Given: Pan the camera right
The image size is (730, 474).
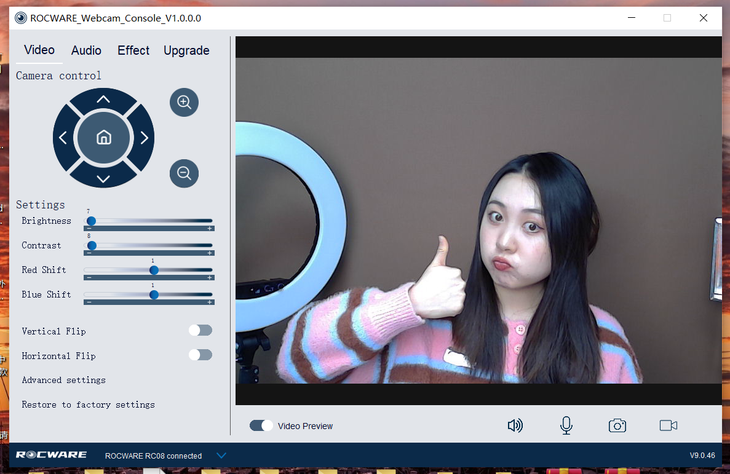Looking at the screenshot, I should click(144, 138).
